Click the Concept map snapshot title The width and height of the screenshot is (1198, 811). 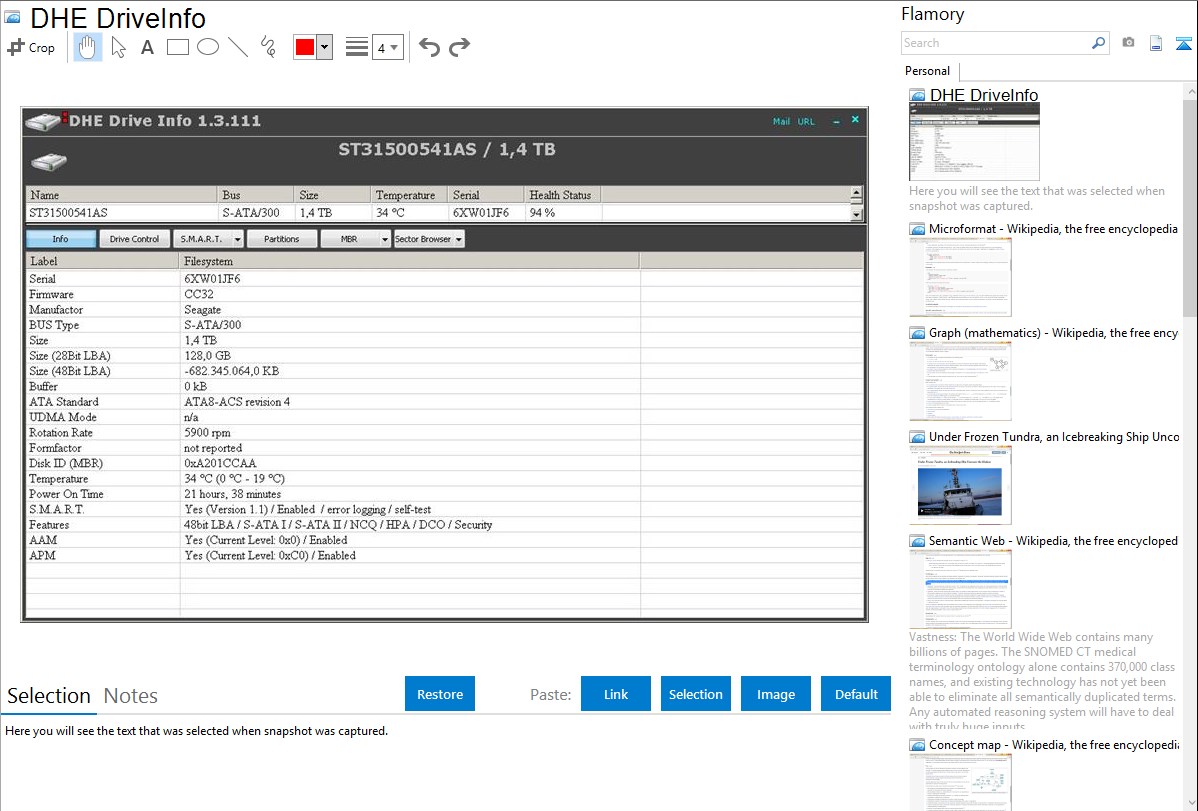[1054, 745]
